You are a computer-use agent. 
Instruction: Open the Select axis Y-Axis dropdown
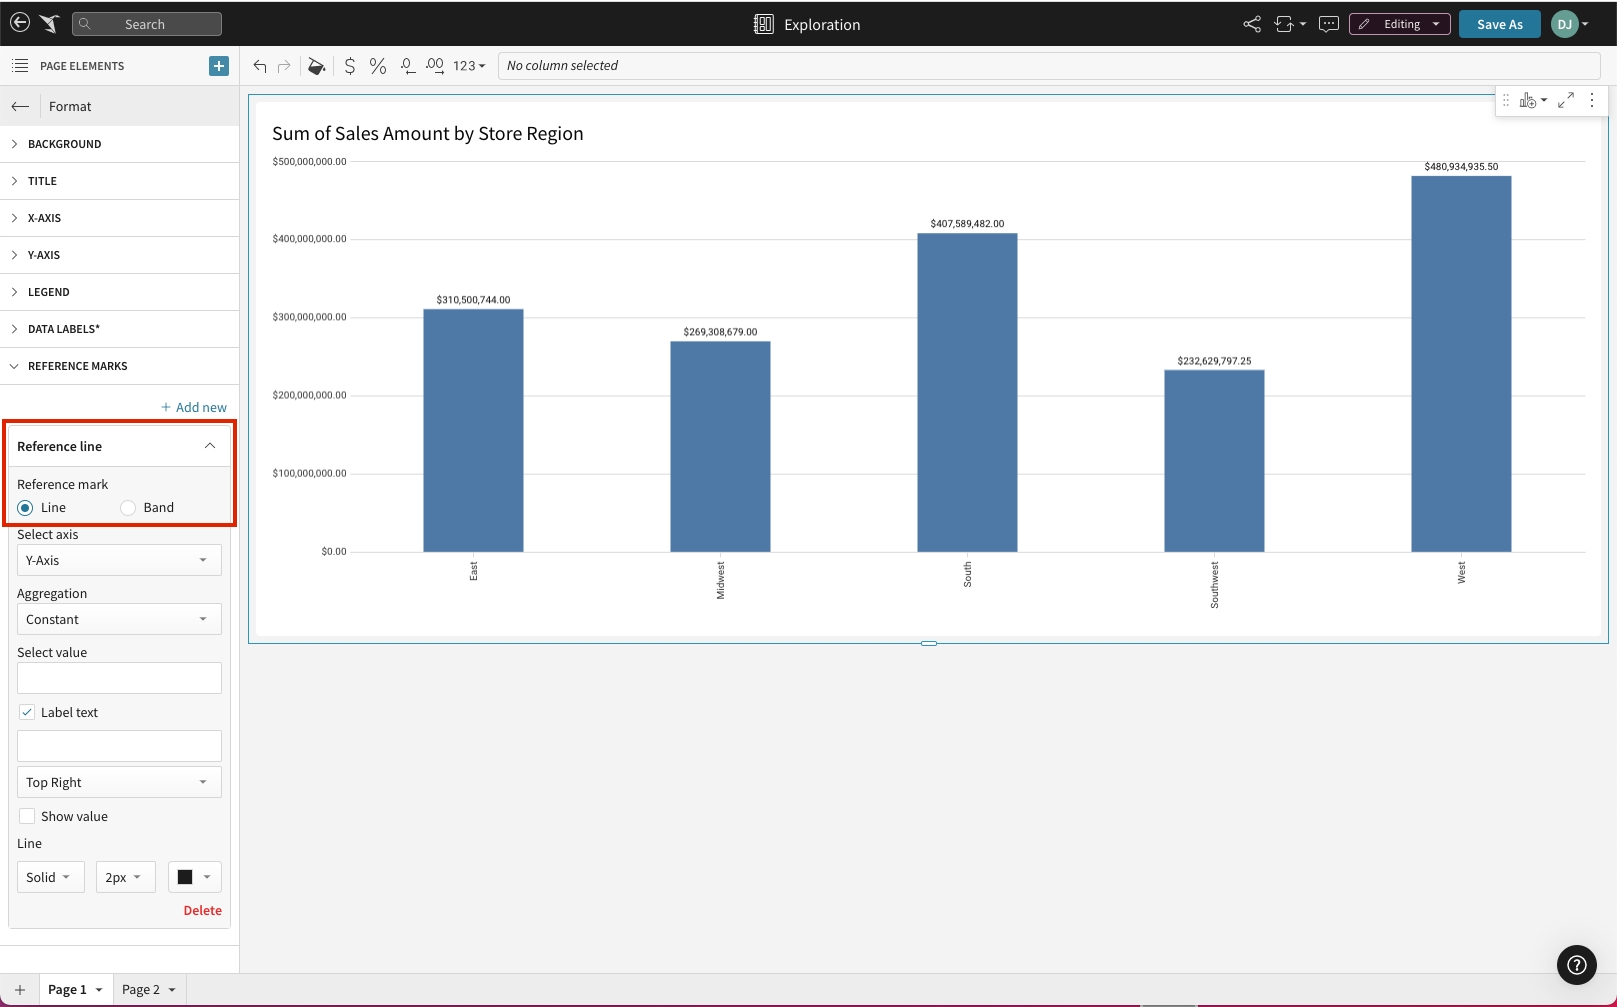[119, 561]
